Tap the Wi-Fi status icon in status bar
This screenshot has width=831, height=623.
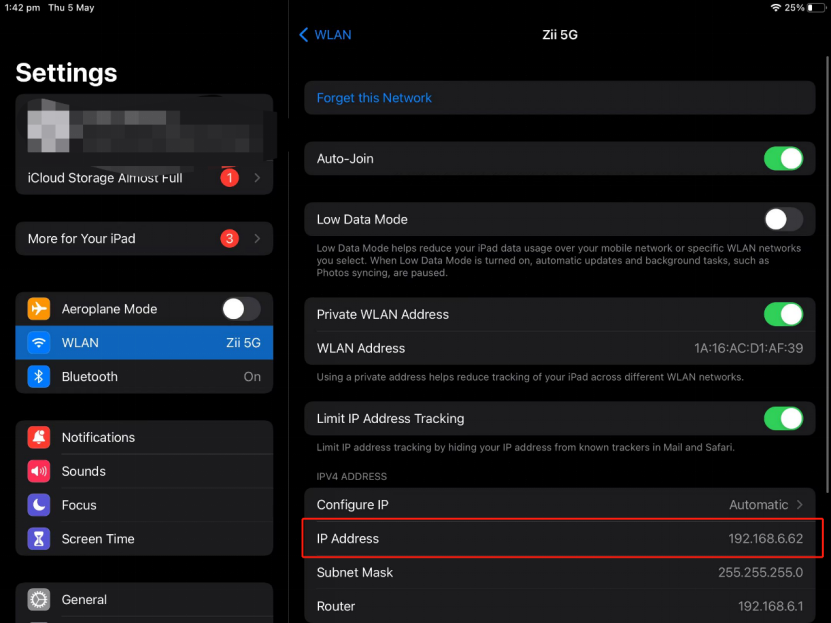775,8
